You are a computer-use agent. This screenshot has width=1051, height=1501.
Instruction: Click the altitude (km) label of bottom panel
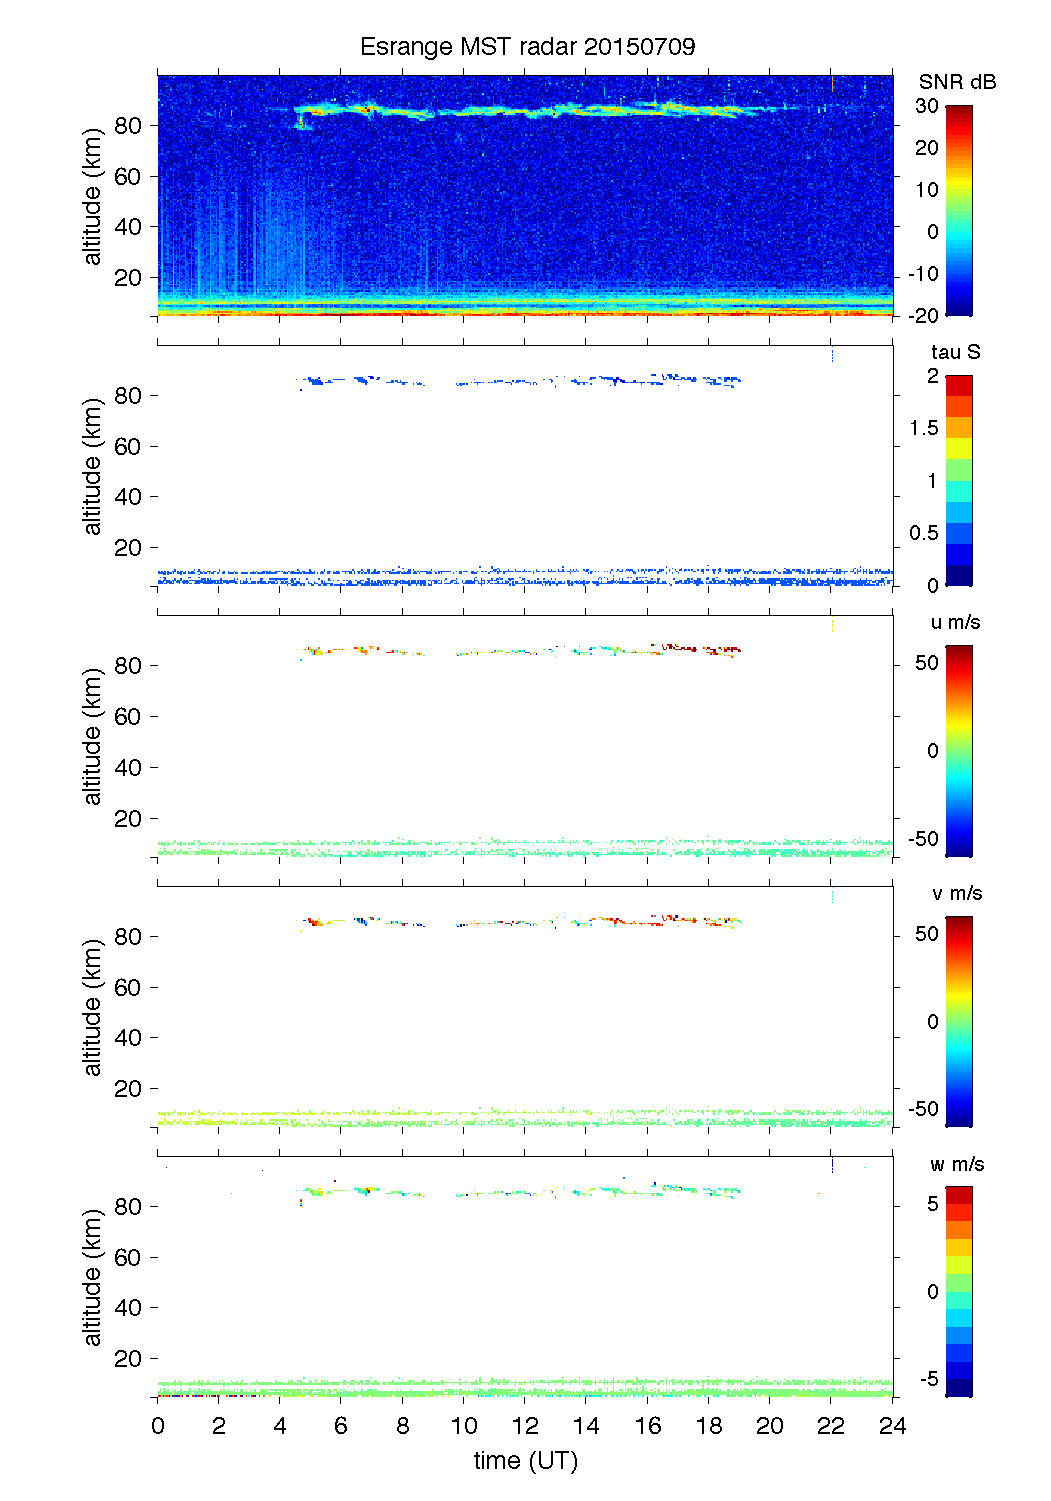click(x=93, y=1277)
